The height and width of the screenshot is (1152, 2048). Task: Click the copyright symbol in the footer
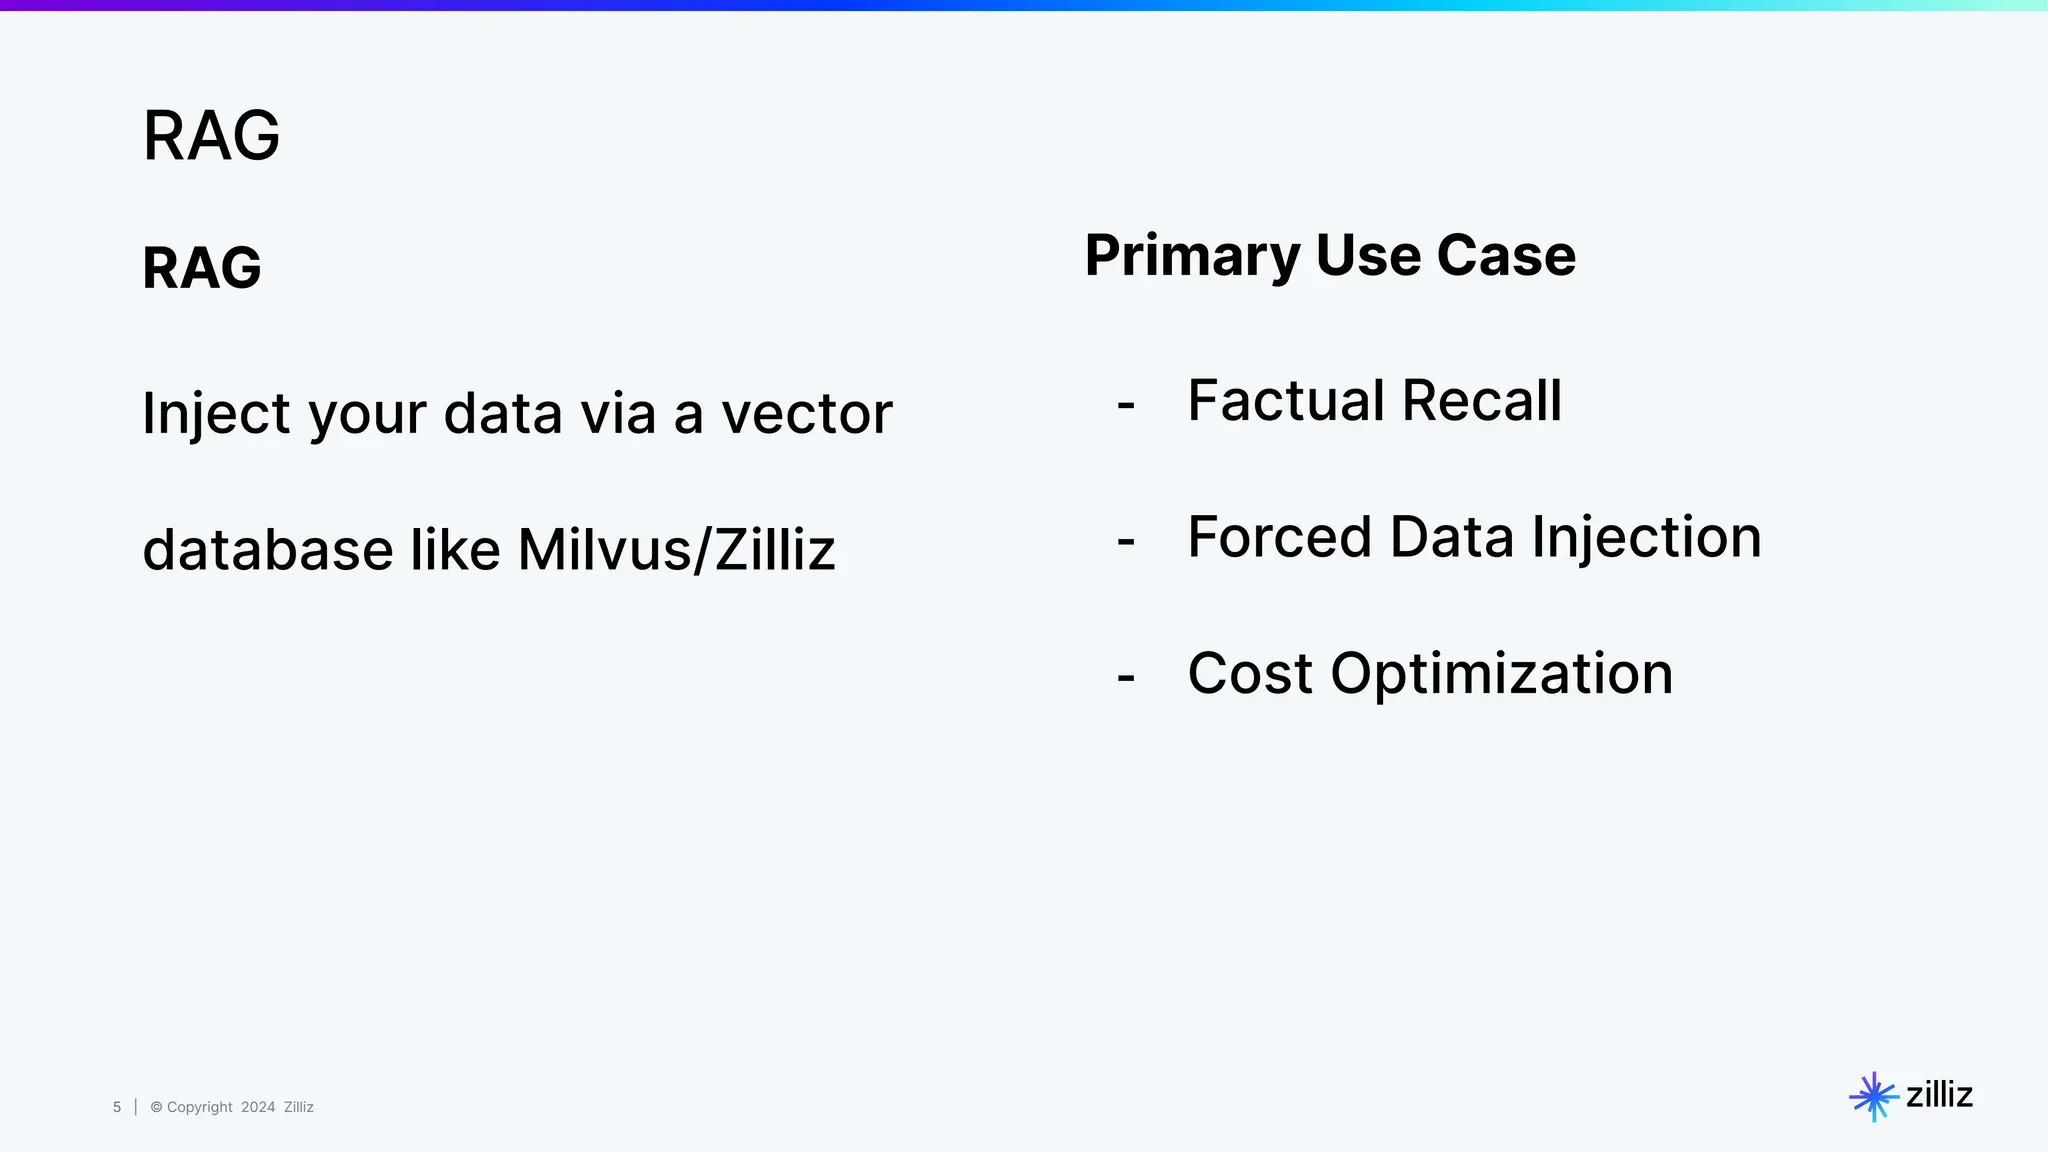tap(156, 1107)
